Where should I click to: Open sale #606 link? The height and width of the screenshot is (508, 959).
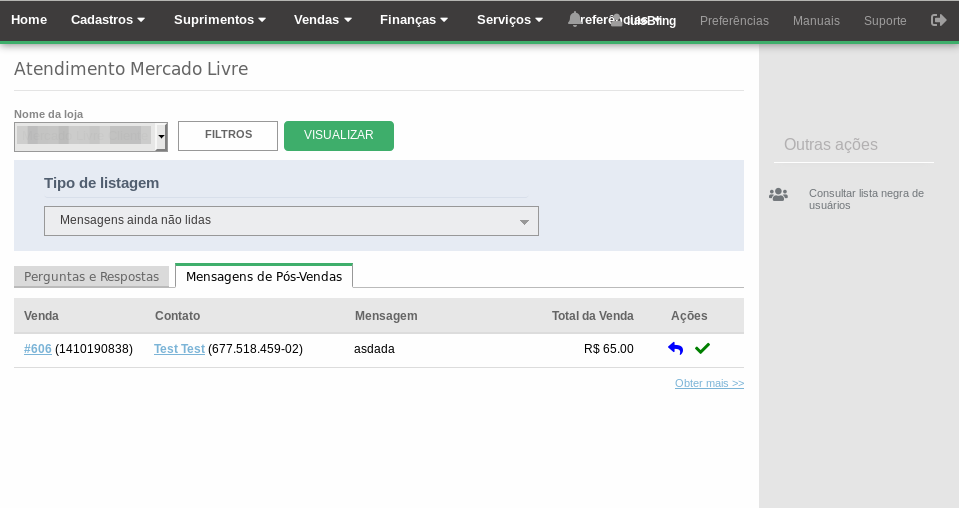point(37,348)
